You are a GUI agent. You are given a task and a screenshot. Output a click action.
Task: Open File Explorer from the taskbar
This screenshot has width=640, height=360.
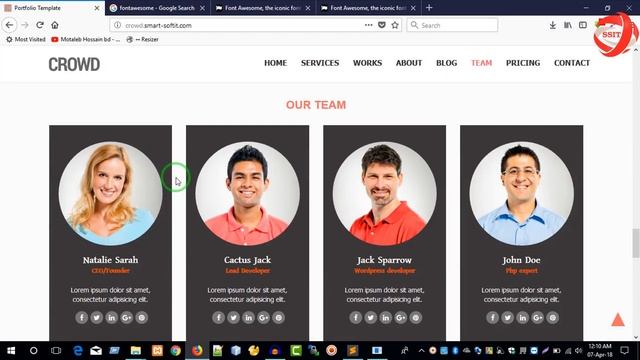(136, 351)
